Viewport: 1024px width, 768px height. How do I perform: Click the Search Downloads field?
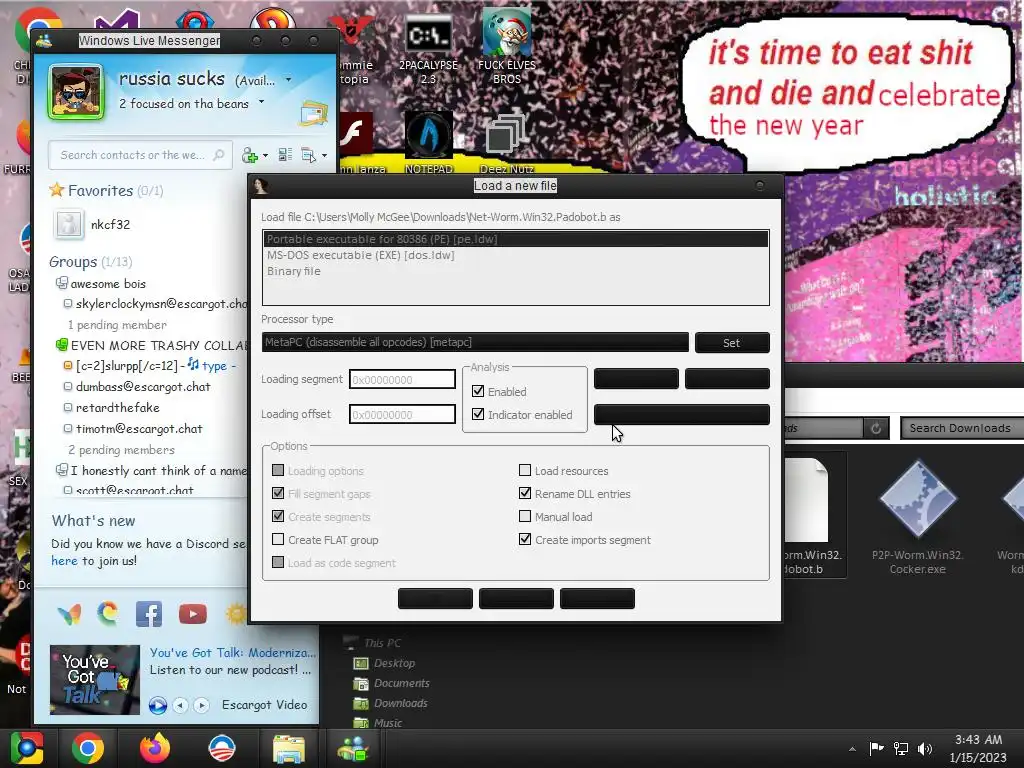coord(962,428)
